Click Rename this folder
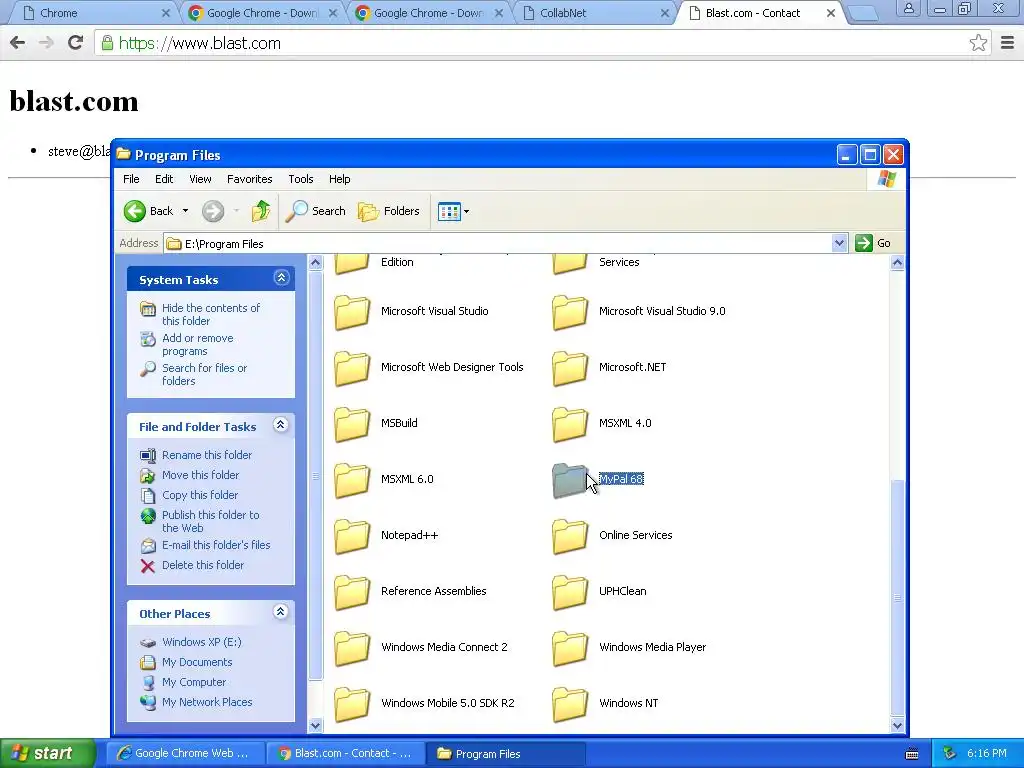This screenshot has width=1024, height=768. point(206,455)
